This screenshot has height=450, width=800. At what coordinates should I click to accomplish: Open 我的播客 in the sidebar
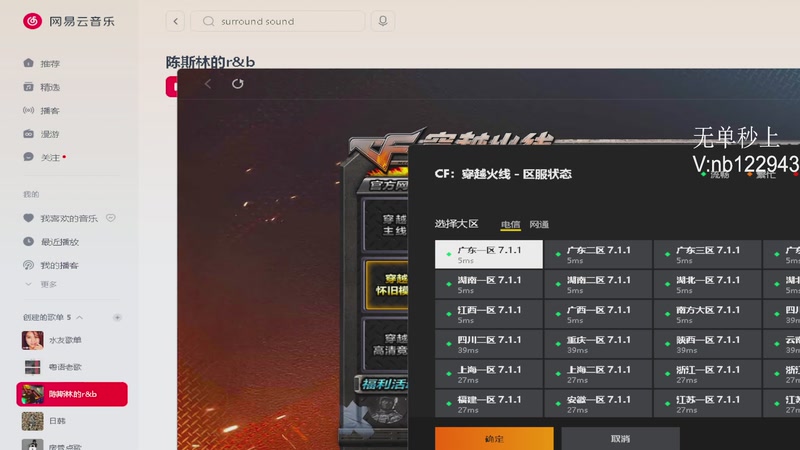51,265
